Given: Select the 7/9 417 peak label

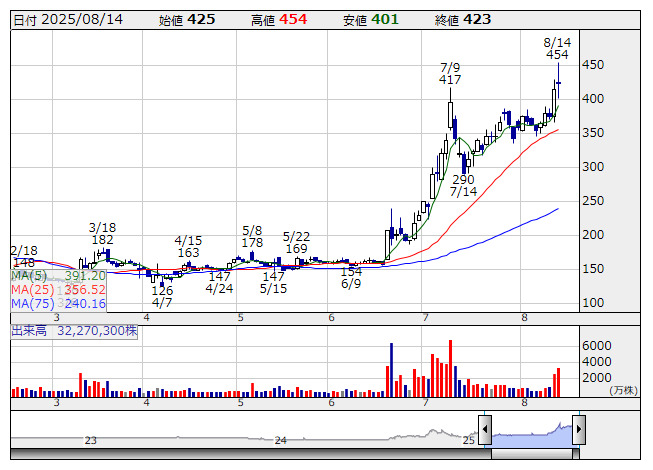Looking at the screenshot, I should pos(450,74).
